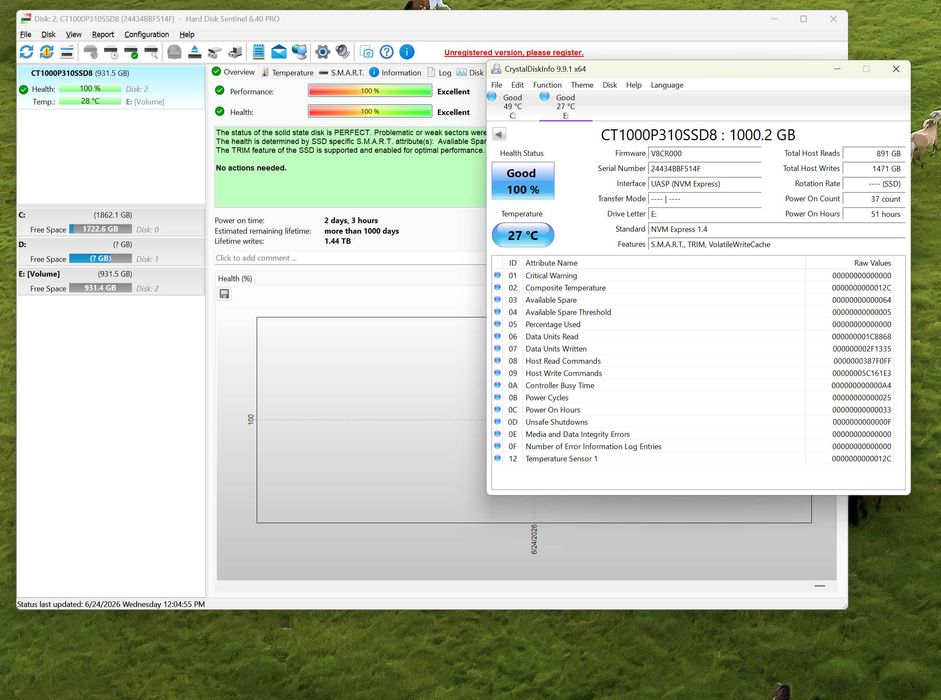Image resolution: width=941 pixels, height=700 pixels.
Task: Click the back arrow in CrystalDiskInfo
Action: coord(499,134)
